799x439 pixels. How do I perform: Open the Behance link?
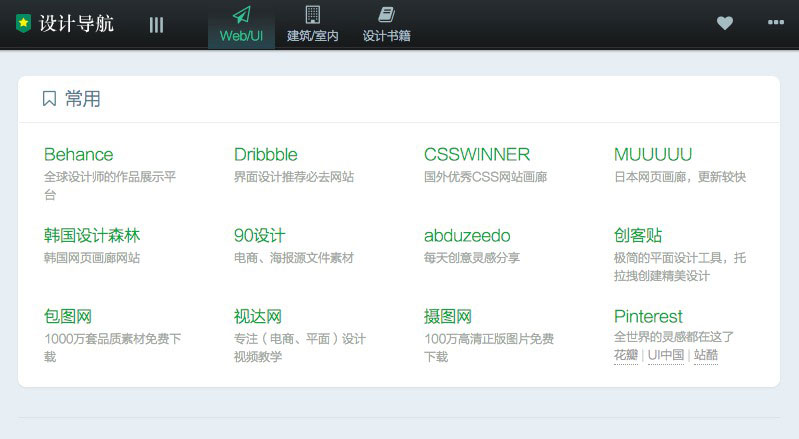point(79,154)
